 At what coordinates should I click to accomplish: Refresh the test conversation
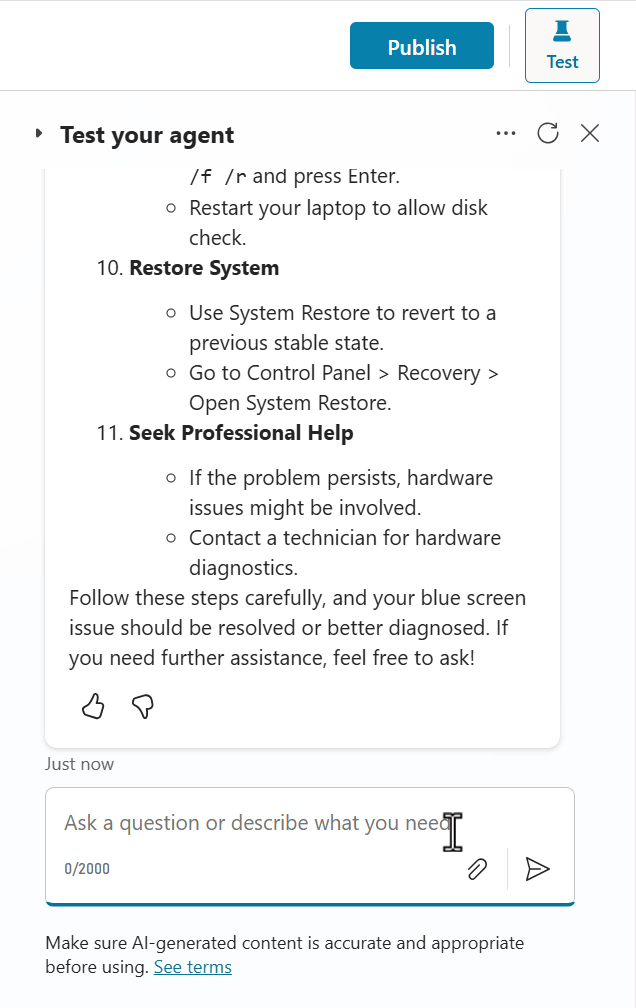[x=548, y=132]
